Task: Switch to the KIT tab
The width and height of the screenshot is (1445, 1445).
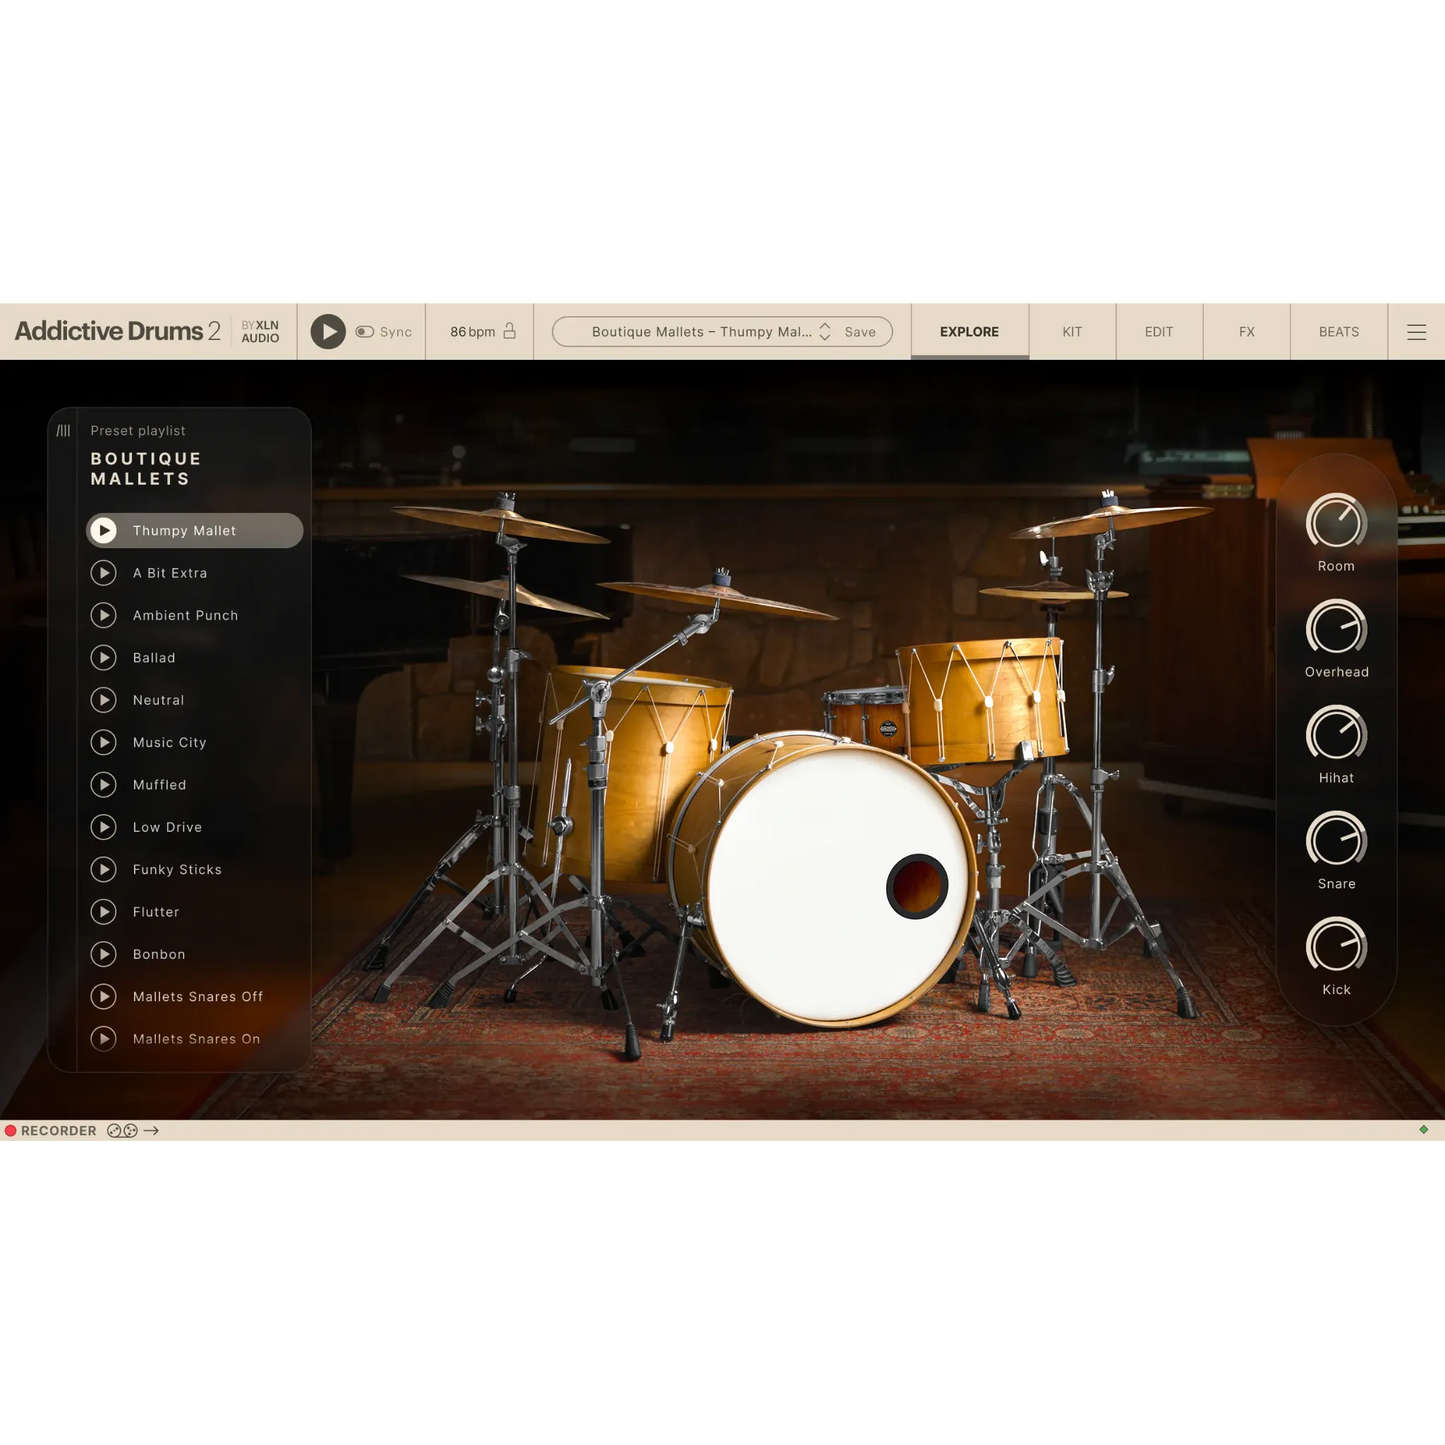Action: click(1072, 332)
